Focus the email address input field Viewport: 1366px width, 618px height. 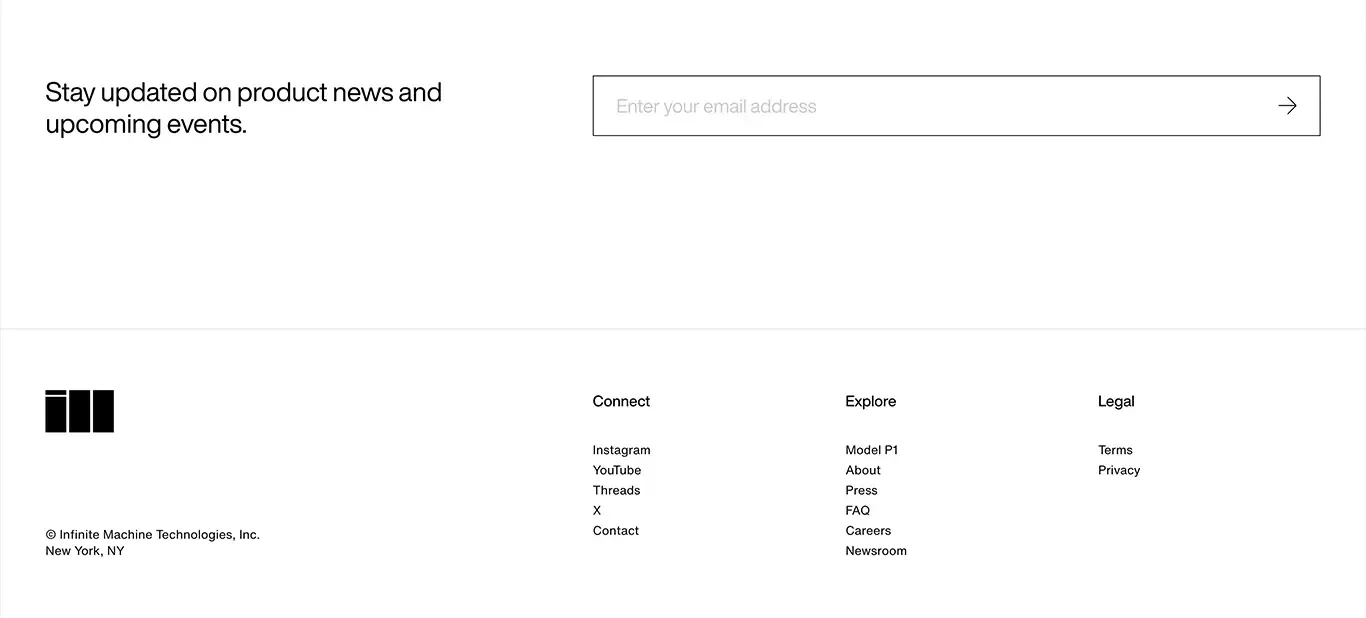point(956,106)
